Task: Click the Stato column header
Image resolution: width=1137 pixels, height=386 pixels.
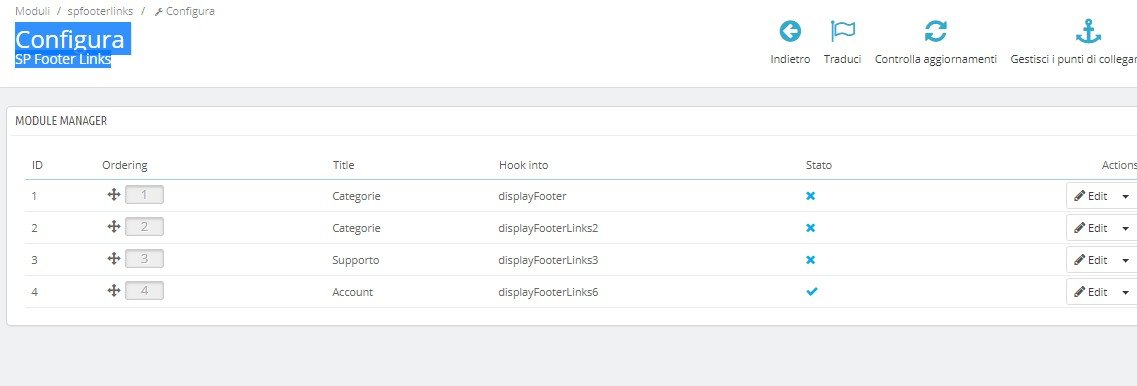Action: pos(819,165)
